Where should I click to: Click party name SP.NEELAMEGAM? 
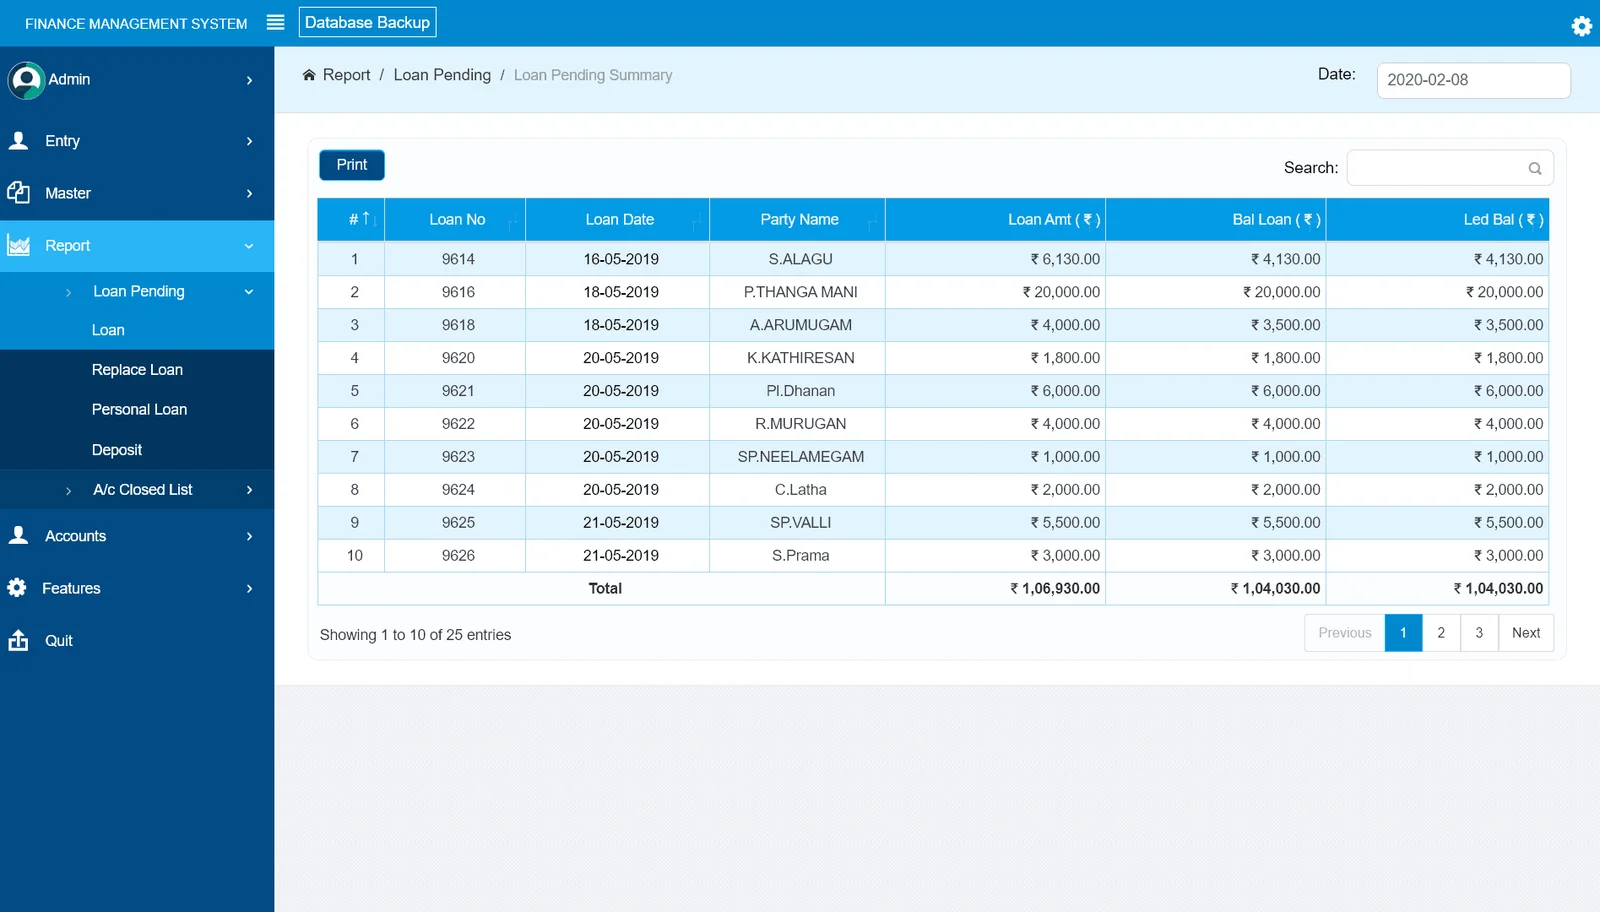click(800, 457)
